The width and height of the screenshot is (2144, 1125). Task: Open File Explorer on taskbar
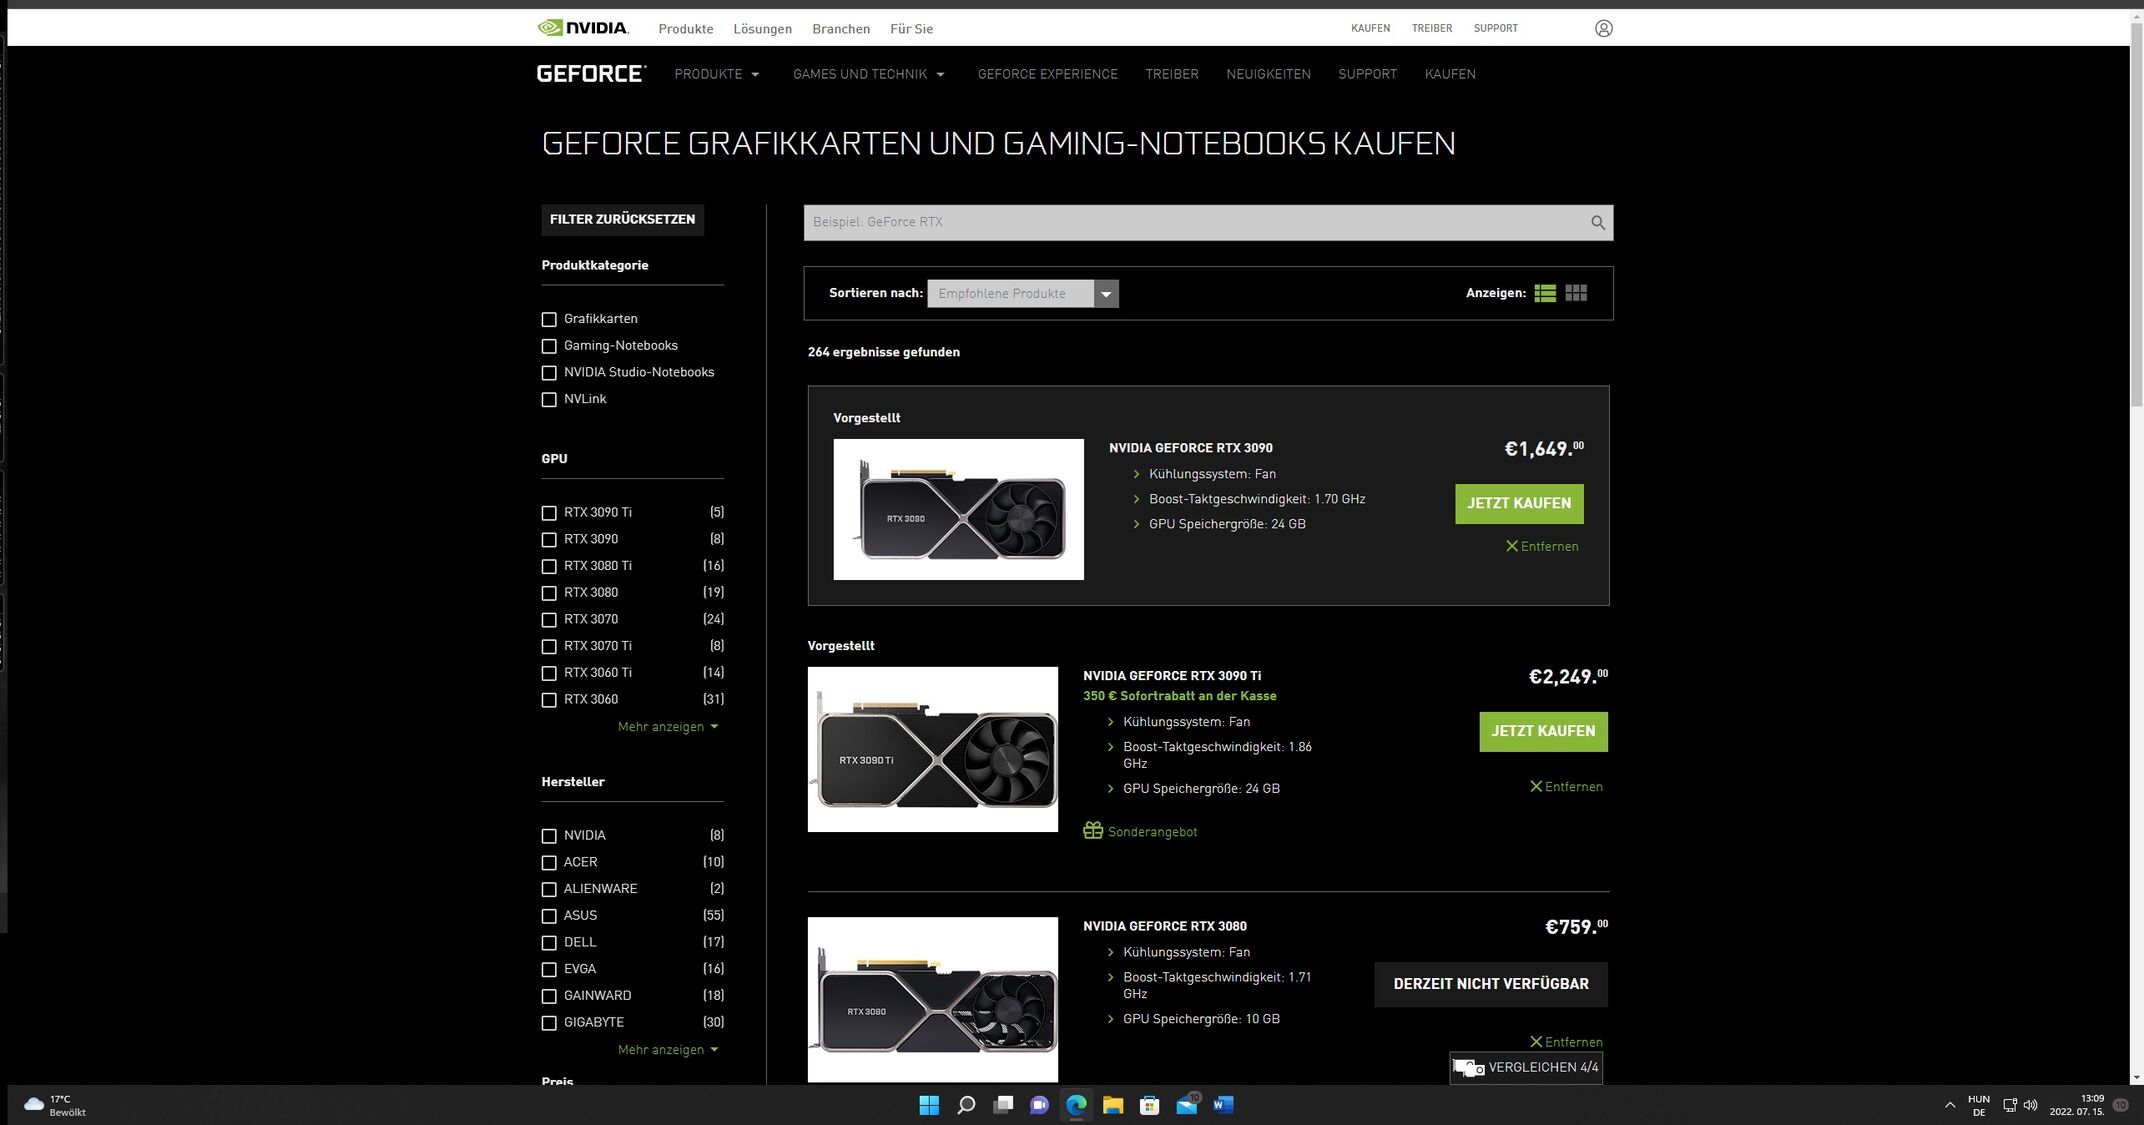[x=1113, y=1105]
